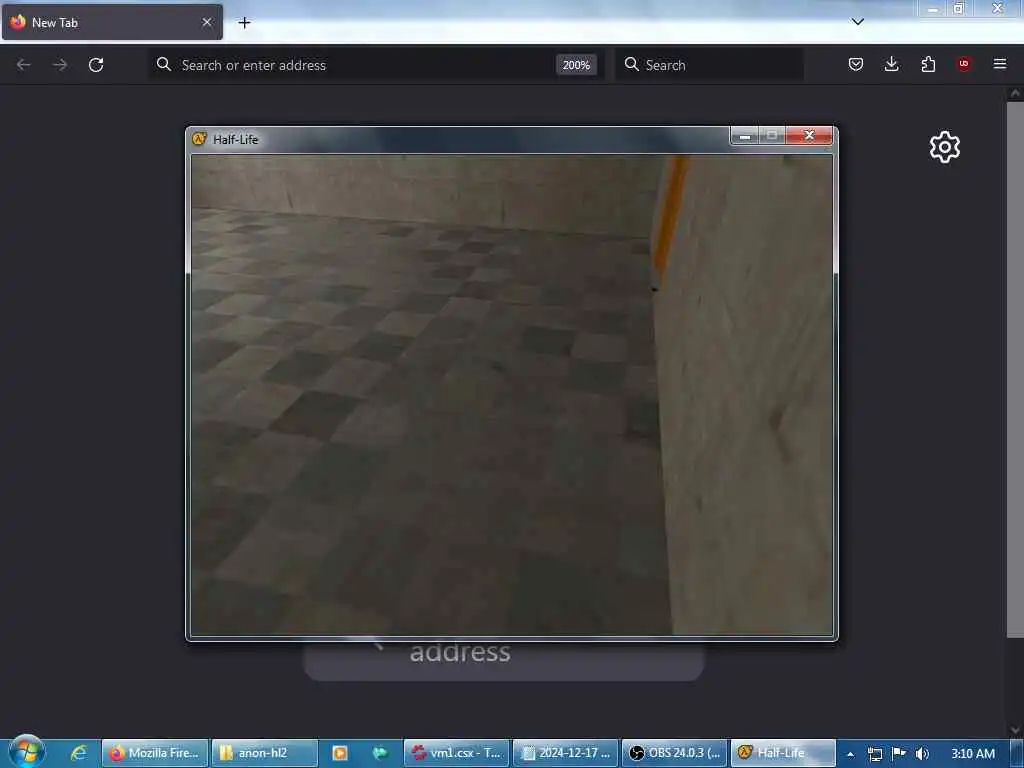Switch to the Mozilla Firefox taskbar button

tap(155, 753)
